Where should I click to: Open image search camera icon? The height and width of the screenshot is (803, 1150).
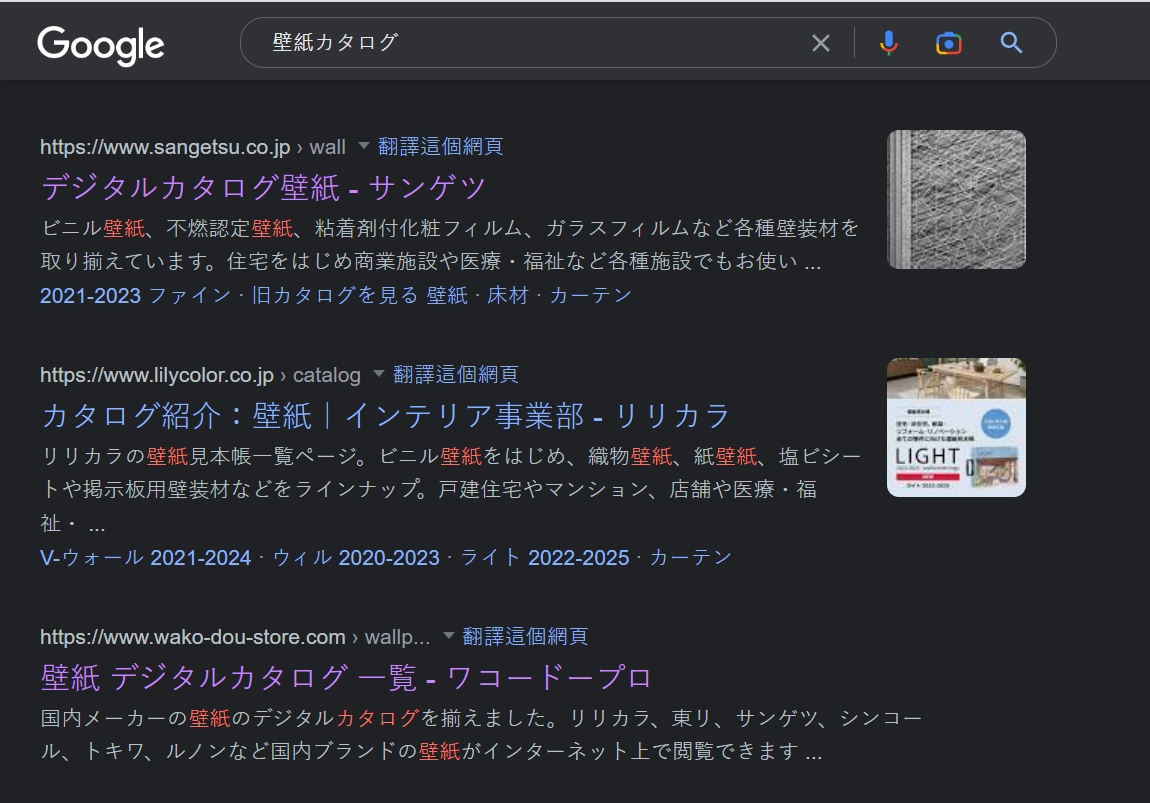click(948, 43)
